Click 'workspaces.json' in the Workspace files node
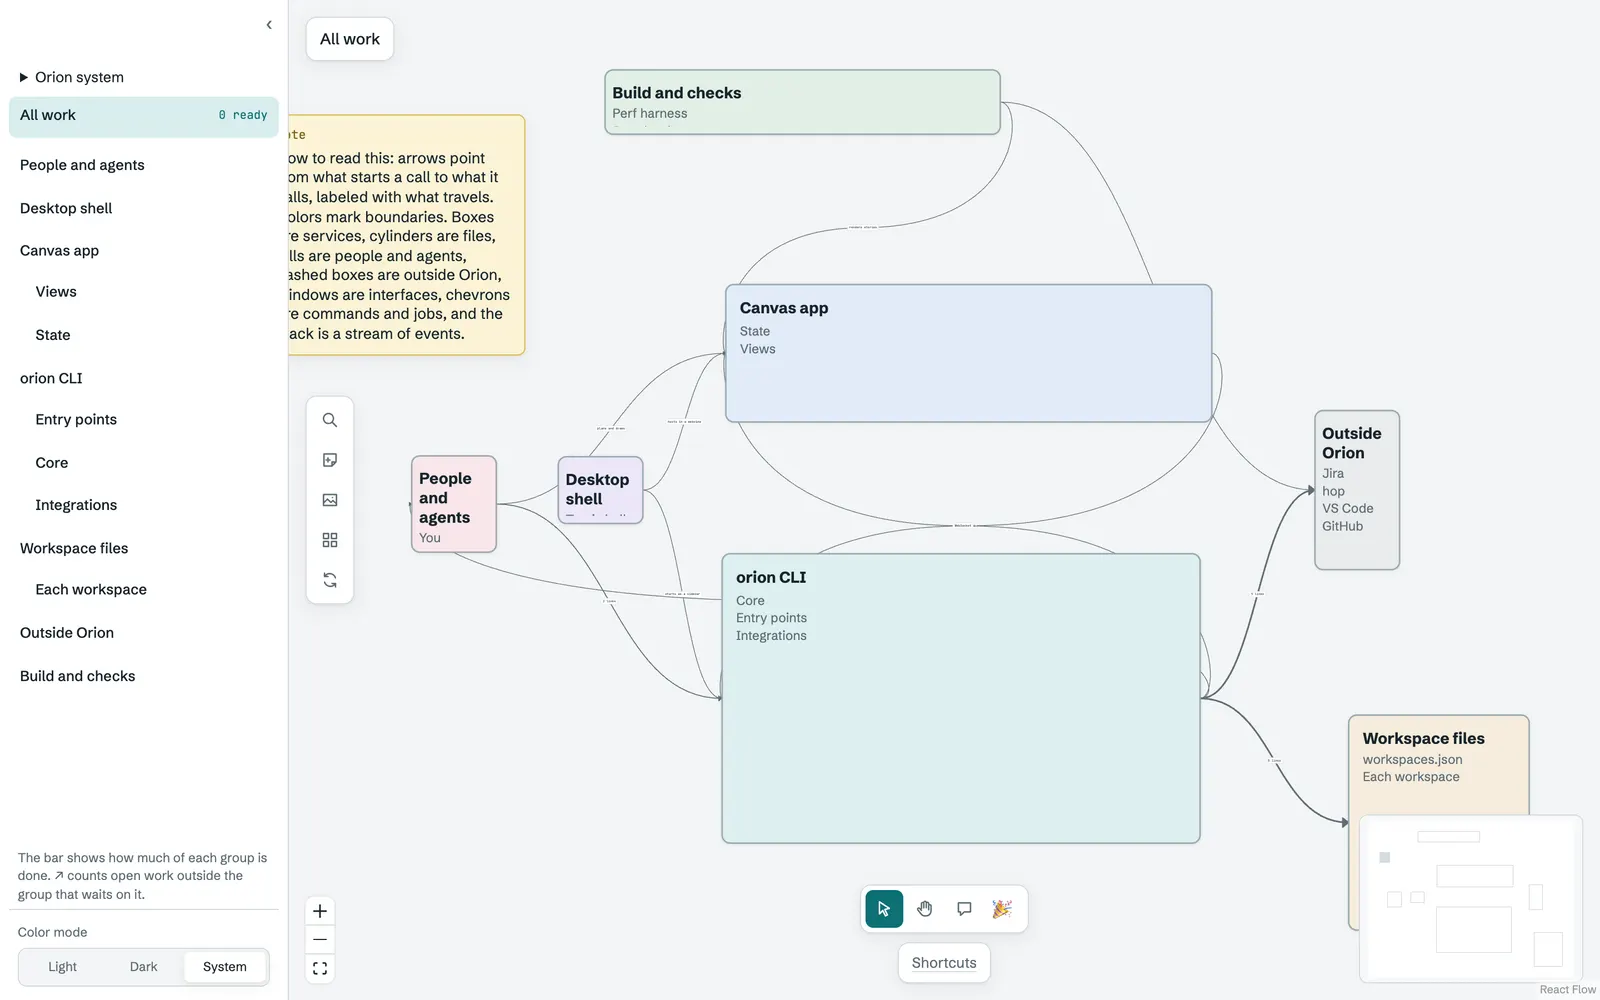Viewport: 1600px width, 1000px height. click(x=1412, y=760)
